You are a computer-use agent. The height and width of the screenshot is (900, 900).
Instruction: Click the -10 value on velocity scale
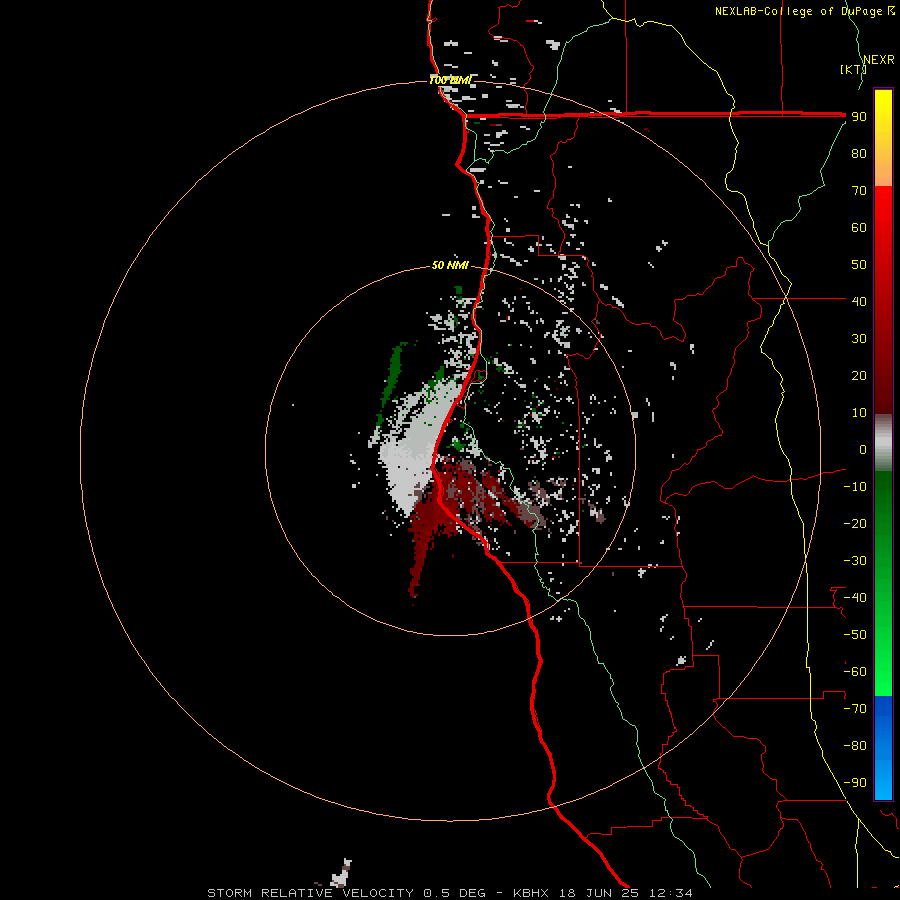tap(855, 487)
